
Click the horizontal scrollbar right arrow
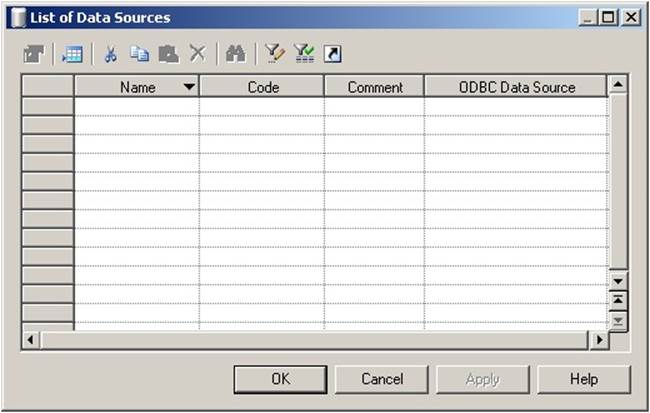599,340
